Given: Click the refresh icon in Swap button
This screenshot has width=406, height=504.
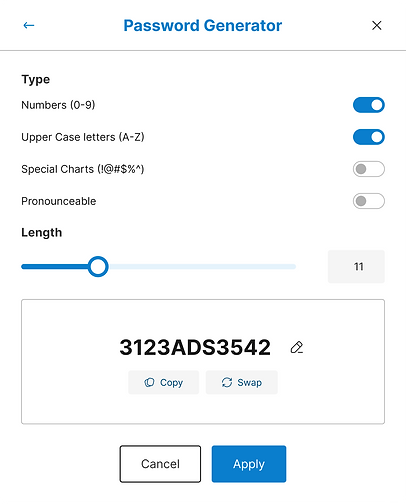Looking at the screenshot, I should (227, 382).
